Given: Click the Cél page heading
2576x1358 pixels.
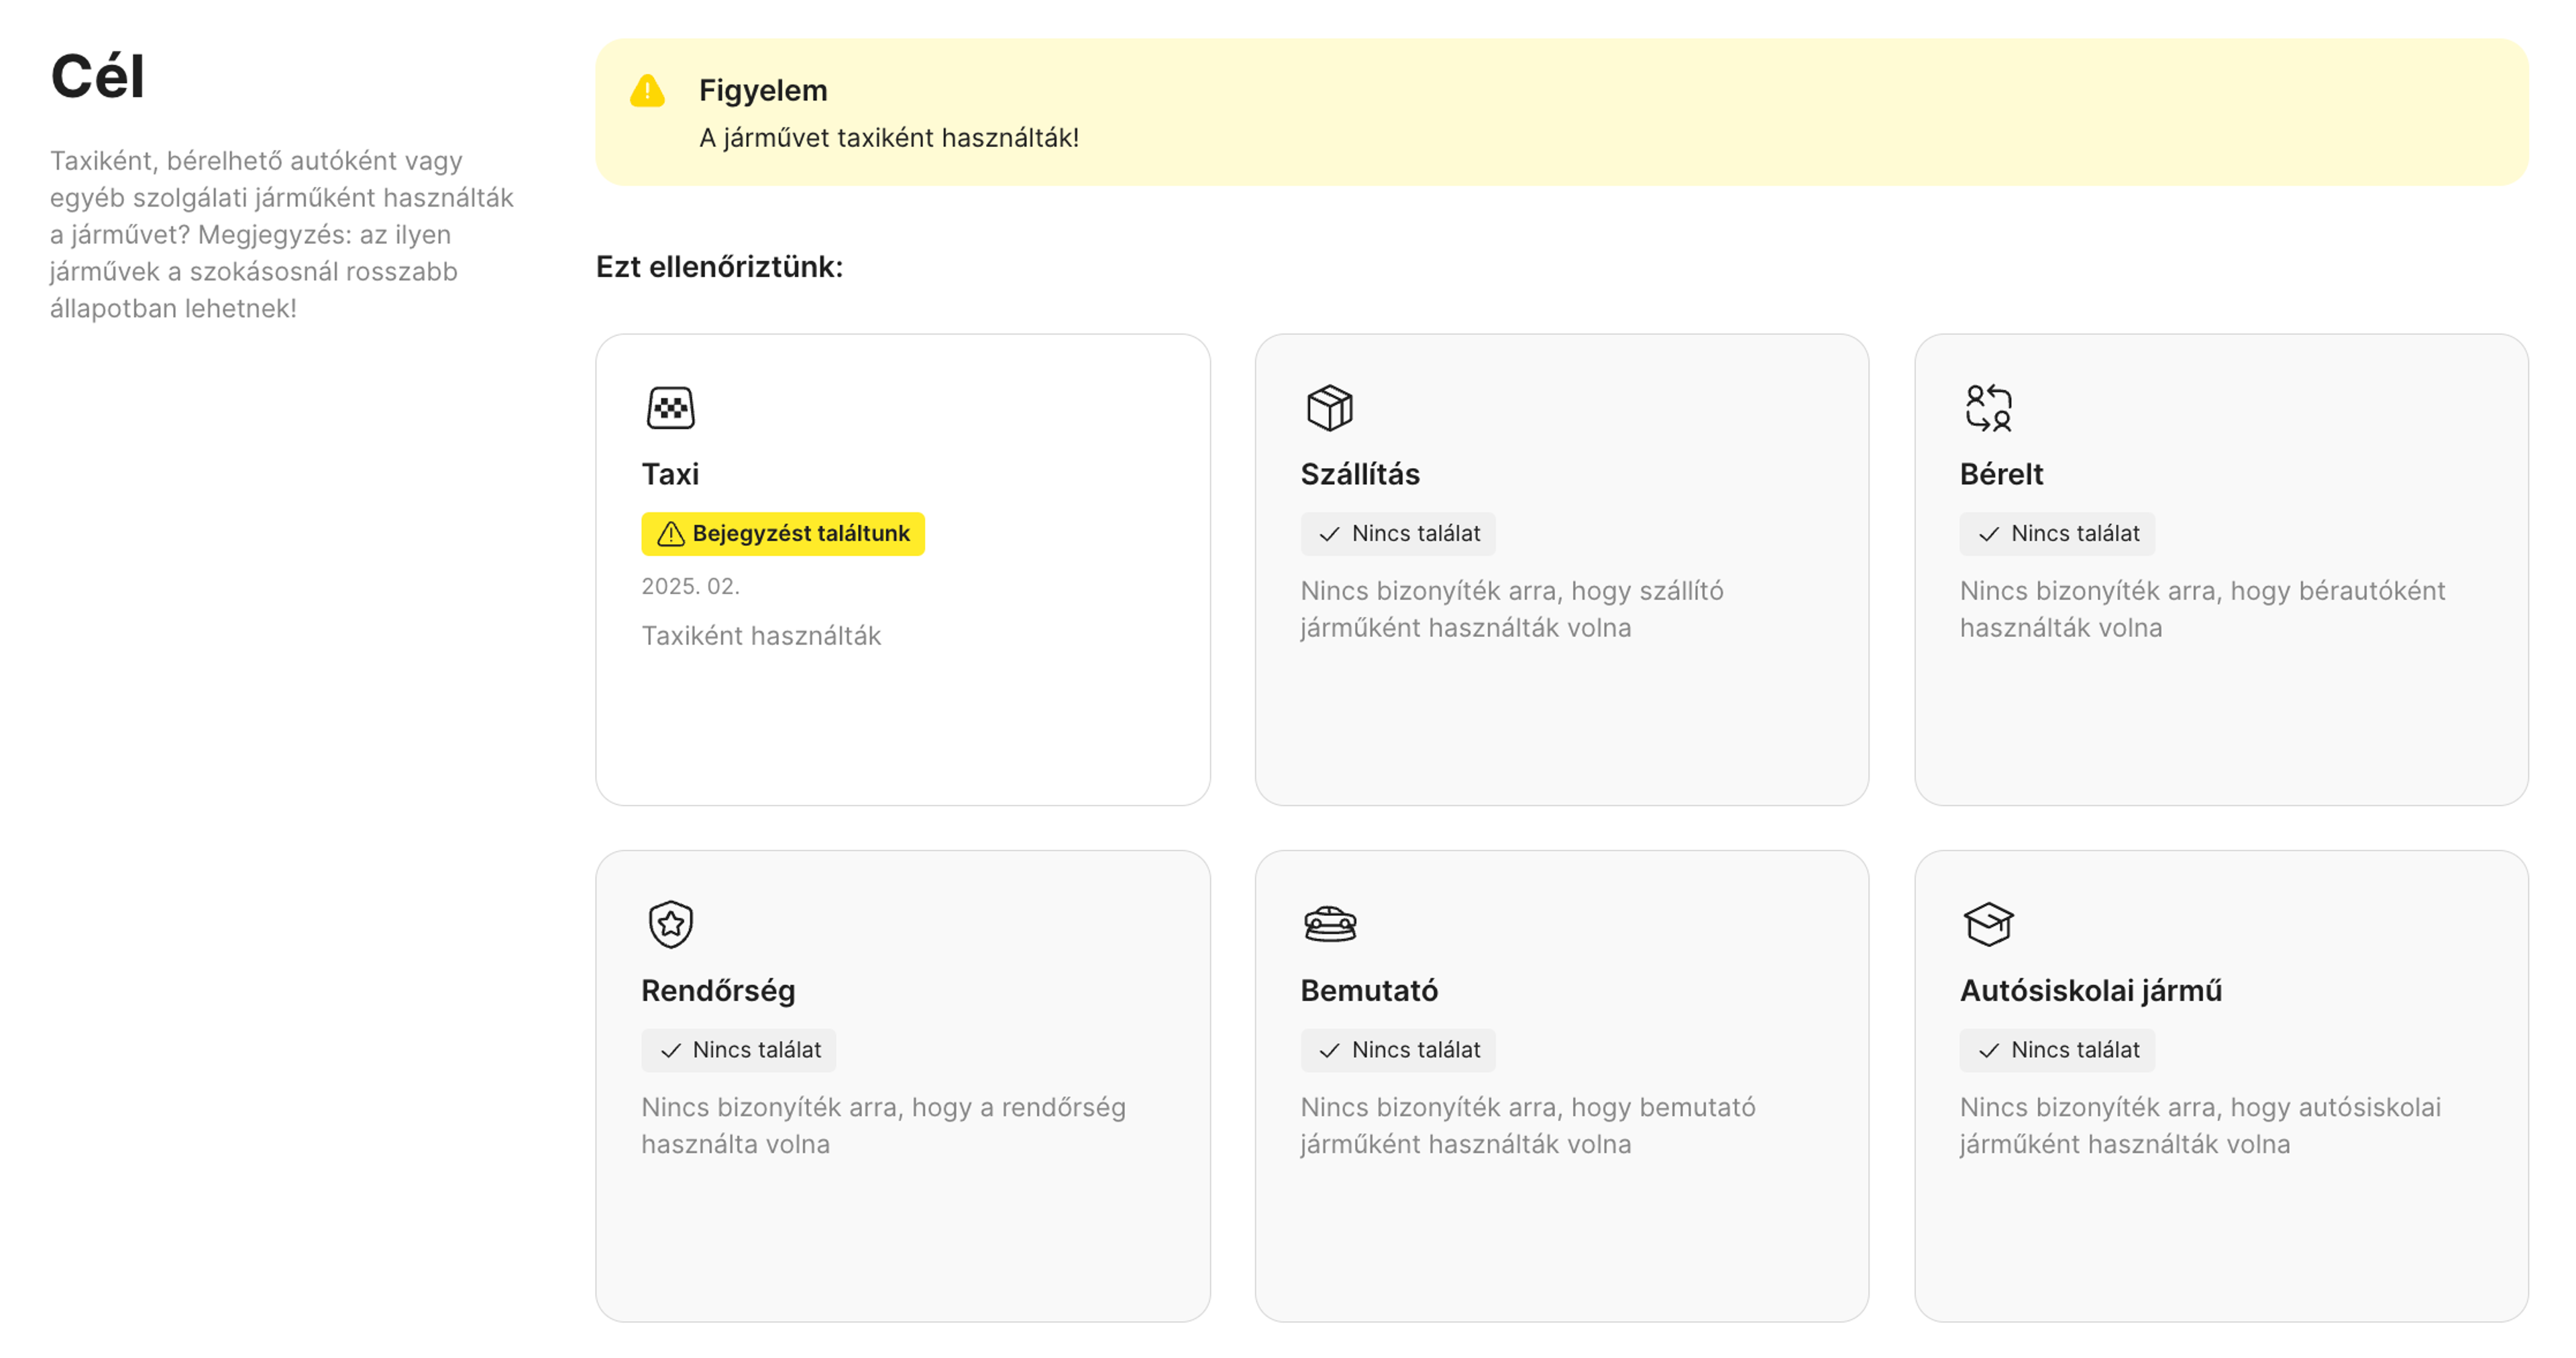Looking at the screenshot, I should [98, 77].
